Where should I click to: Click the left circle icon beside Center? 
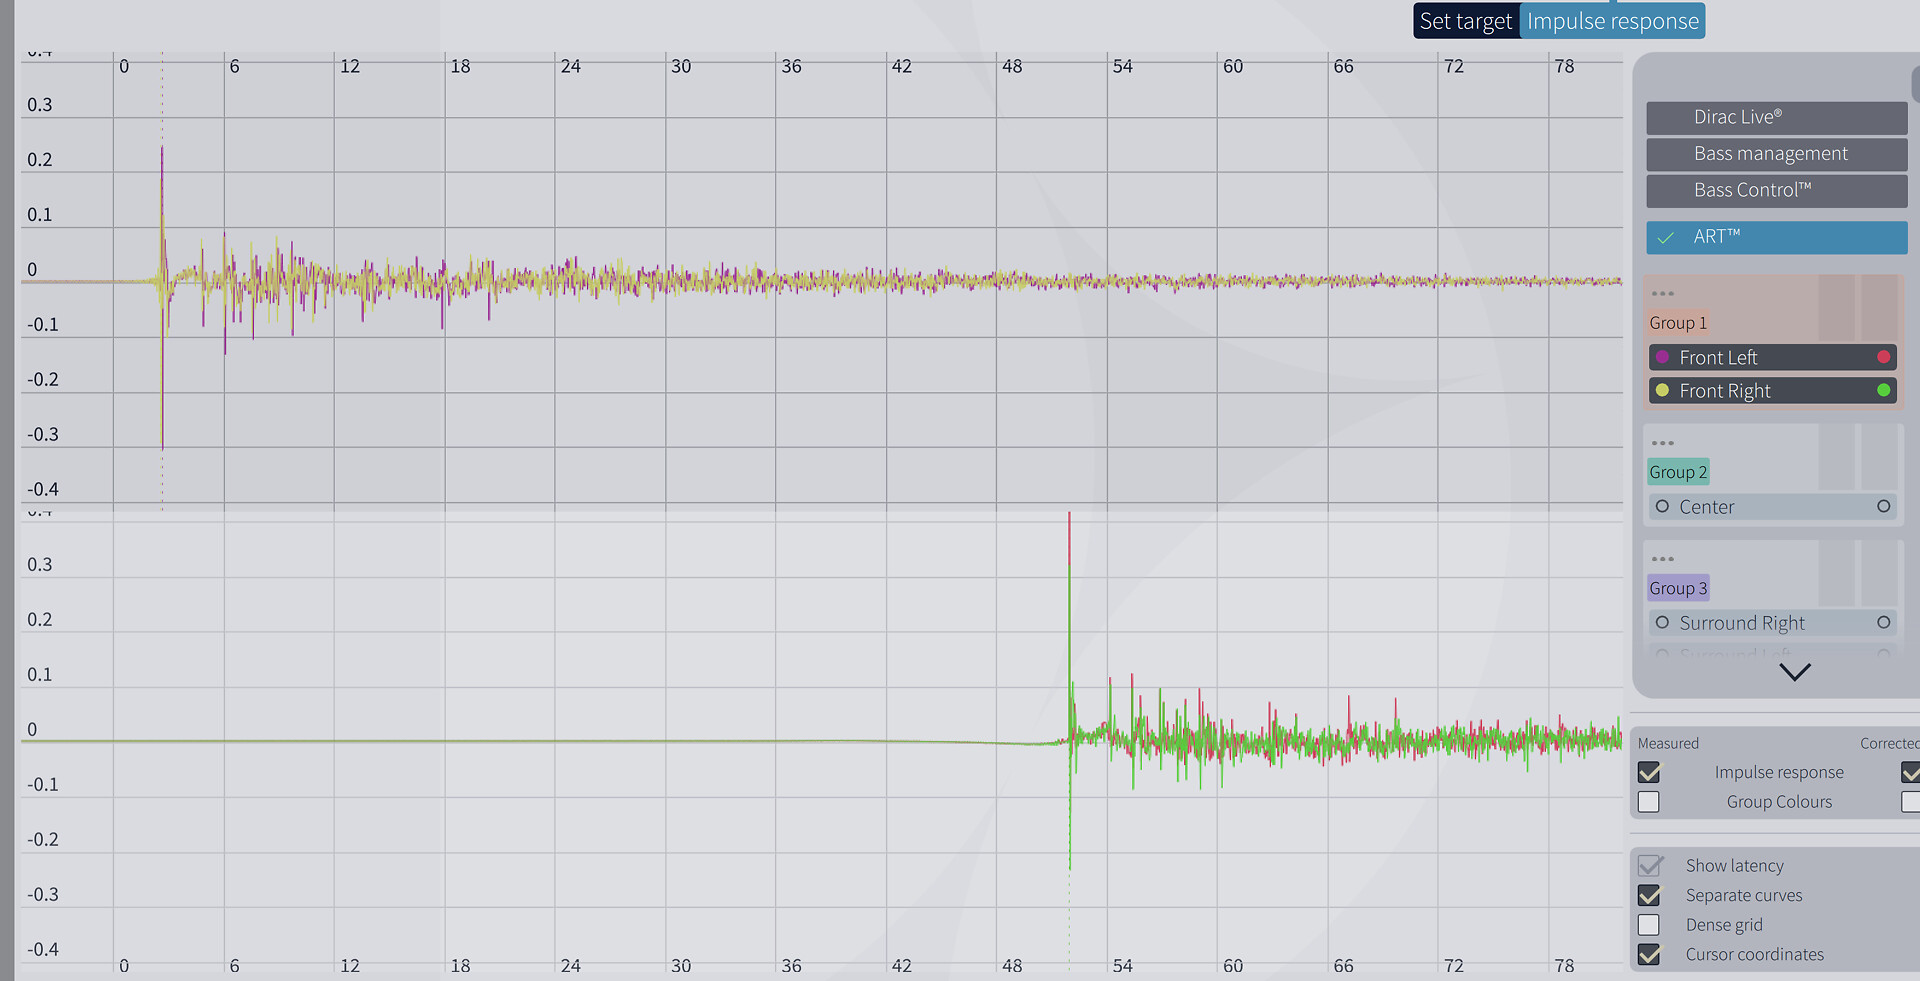point(1662,506)
